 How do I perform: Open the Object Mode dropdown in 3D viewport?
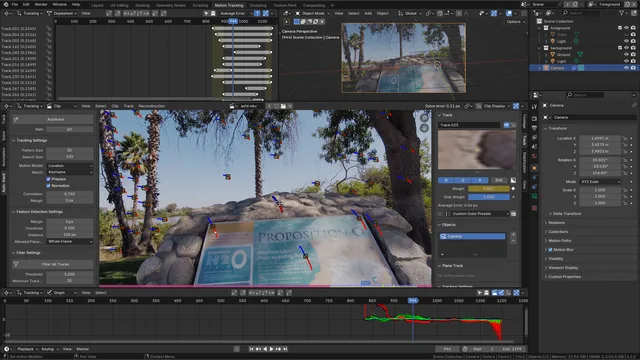click(313, 13)
